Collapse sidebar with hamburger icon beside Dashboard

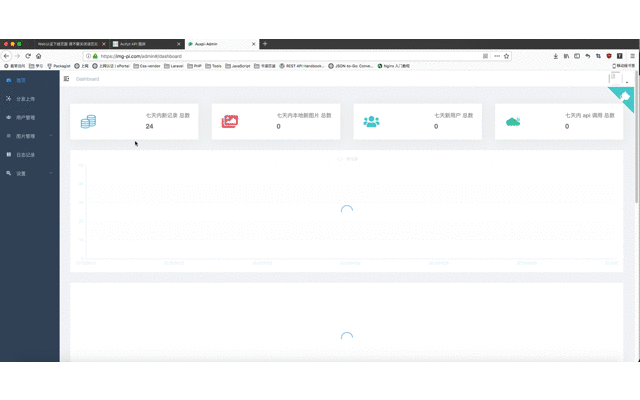click(x=67, y=79)
